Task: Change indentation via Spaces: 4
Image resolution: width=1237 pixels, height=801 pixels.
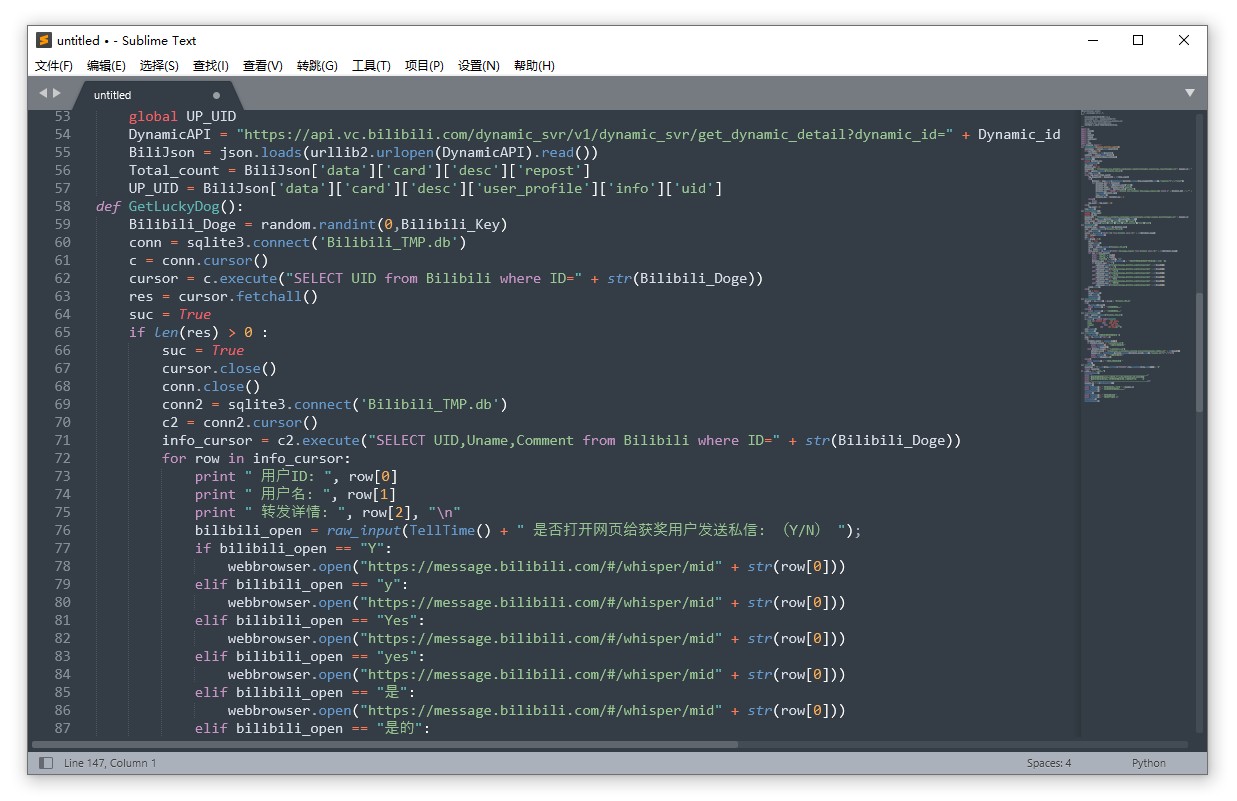Action: (1048, 763)
